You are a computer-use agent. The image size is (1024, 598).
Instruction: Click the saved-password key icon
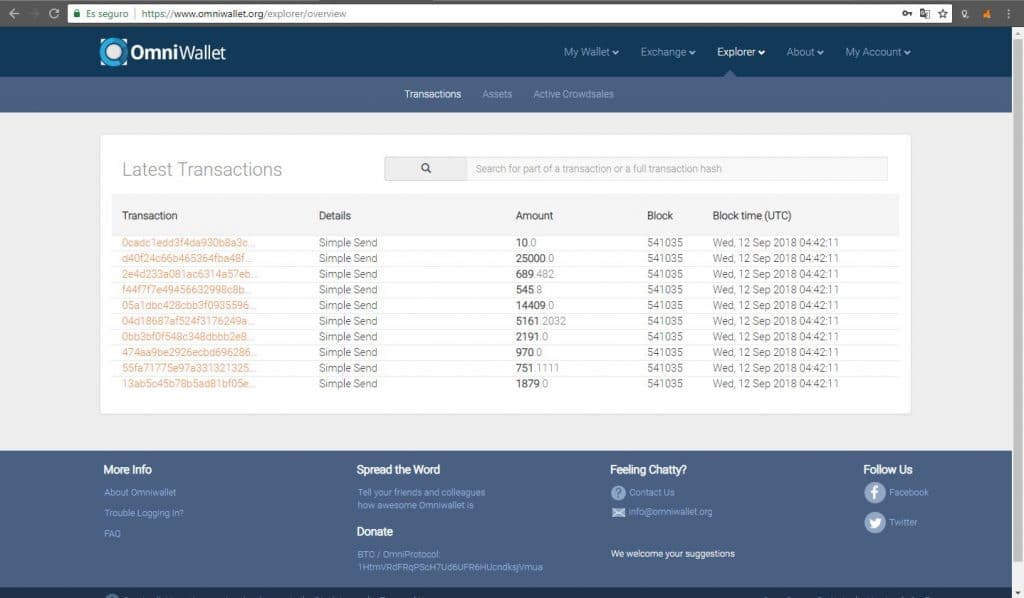pos(907,13)
